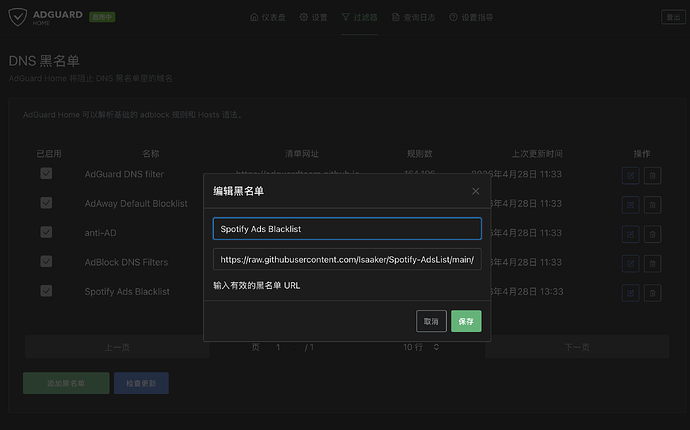Delete the AdGuard DNS filter entry

653,176
